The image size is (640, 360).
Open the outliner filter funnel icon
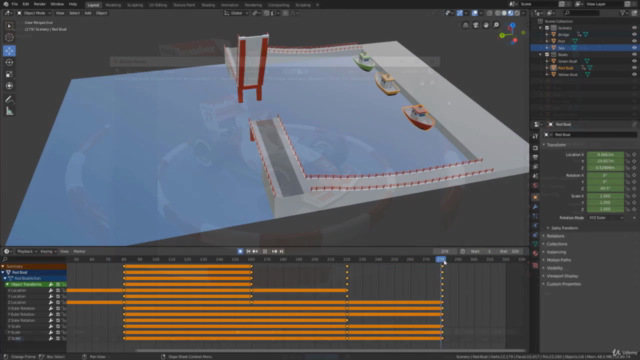click(x=623, y=13)
